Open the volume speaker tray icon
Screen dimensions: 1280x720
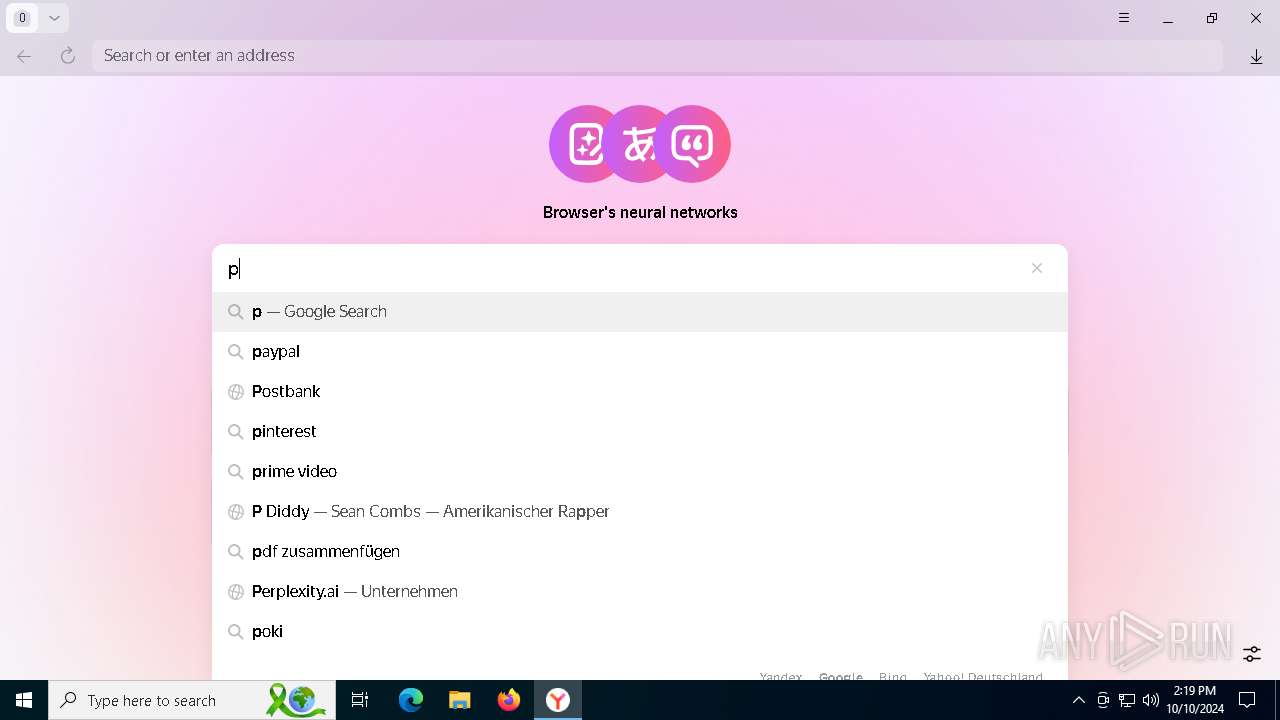point(1151,700)
